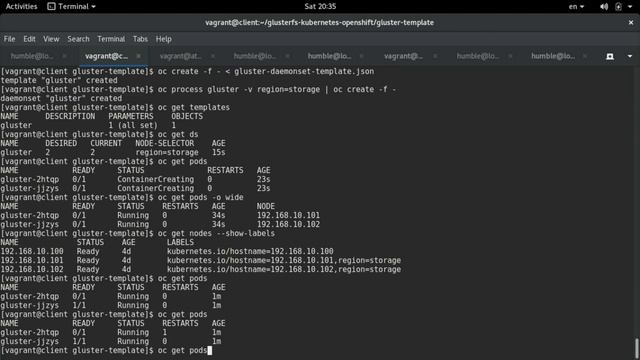Click node IP '192.168.10.101' in pods wide output
This screenshot has height=360, width=640.
(x=288, y=215)
